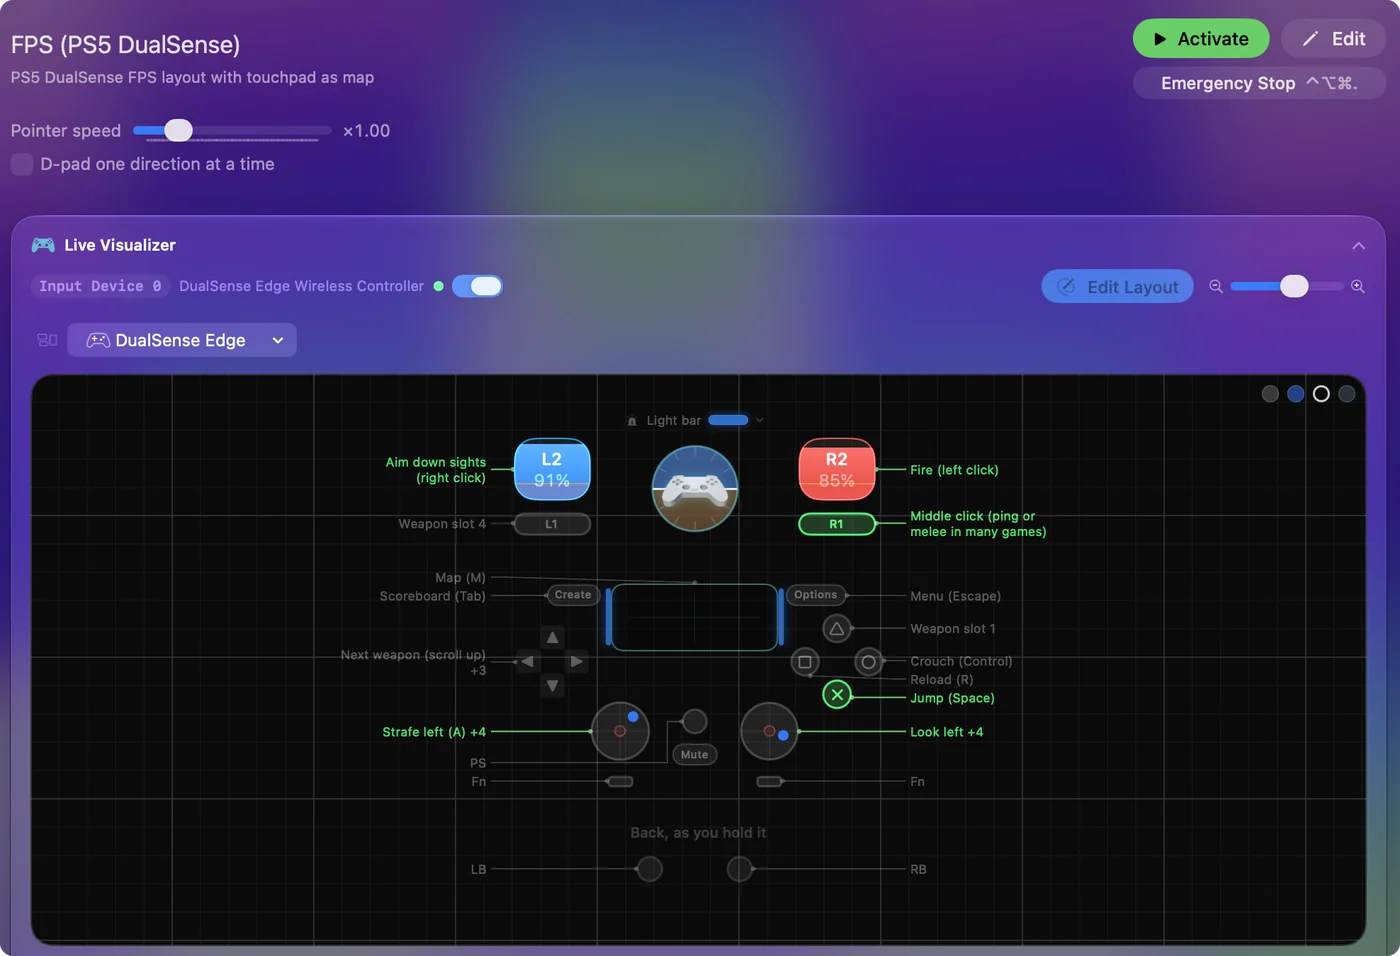Click the LB back paddle button
This screenshot has width=1400, height=956.
650,869
